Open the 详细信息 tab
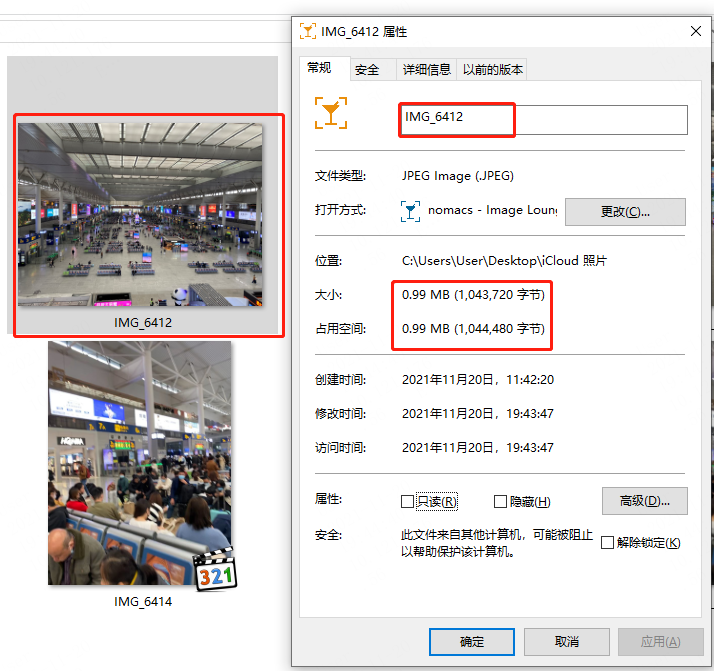714x671 pixels. point(426,70)
